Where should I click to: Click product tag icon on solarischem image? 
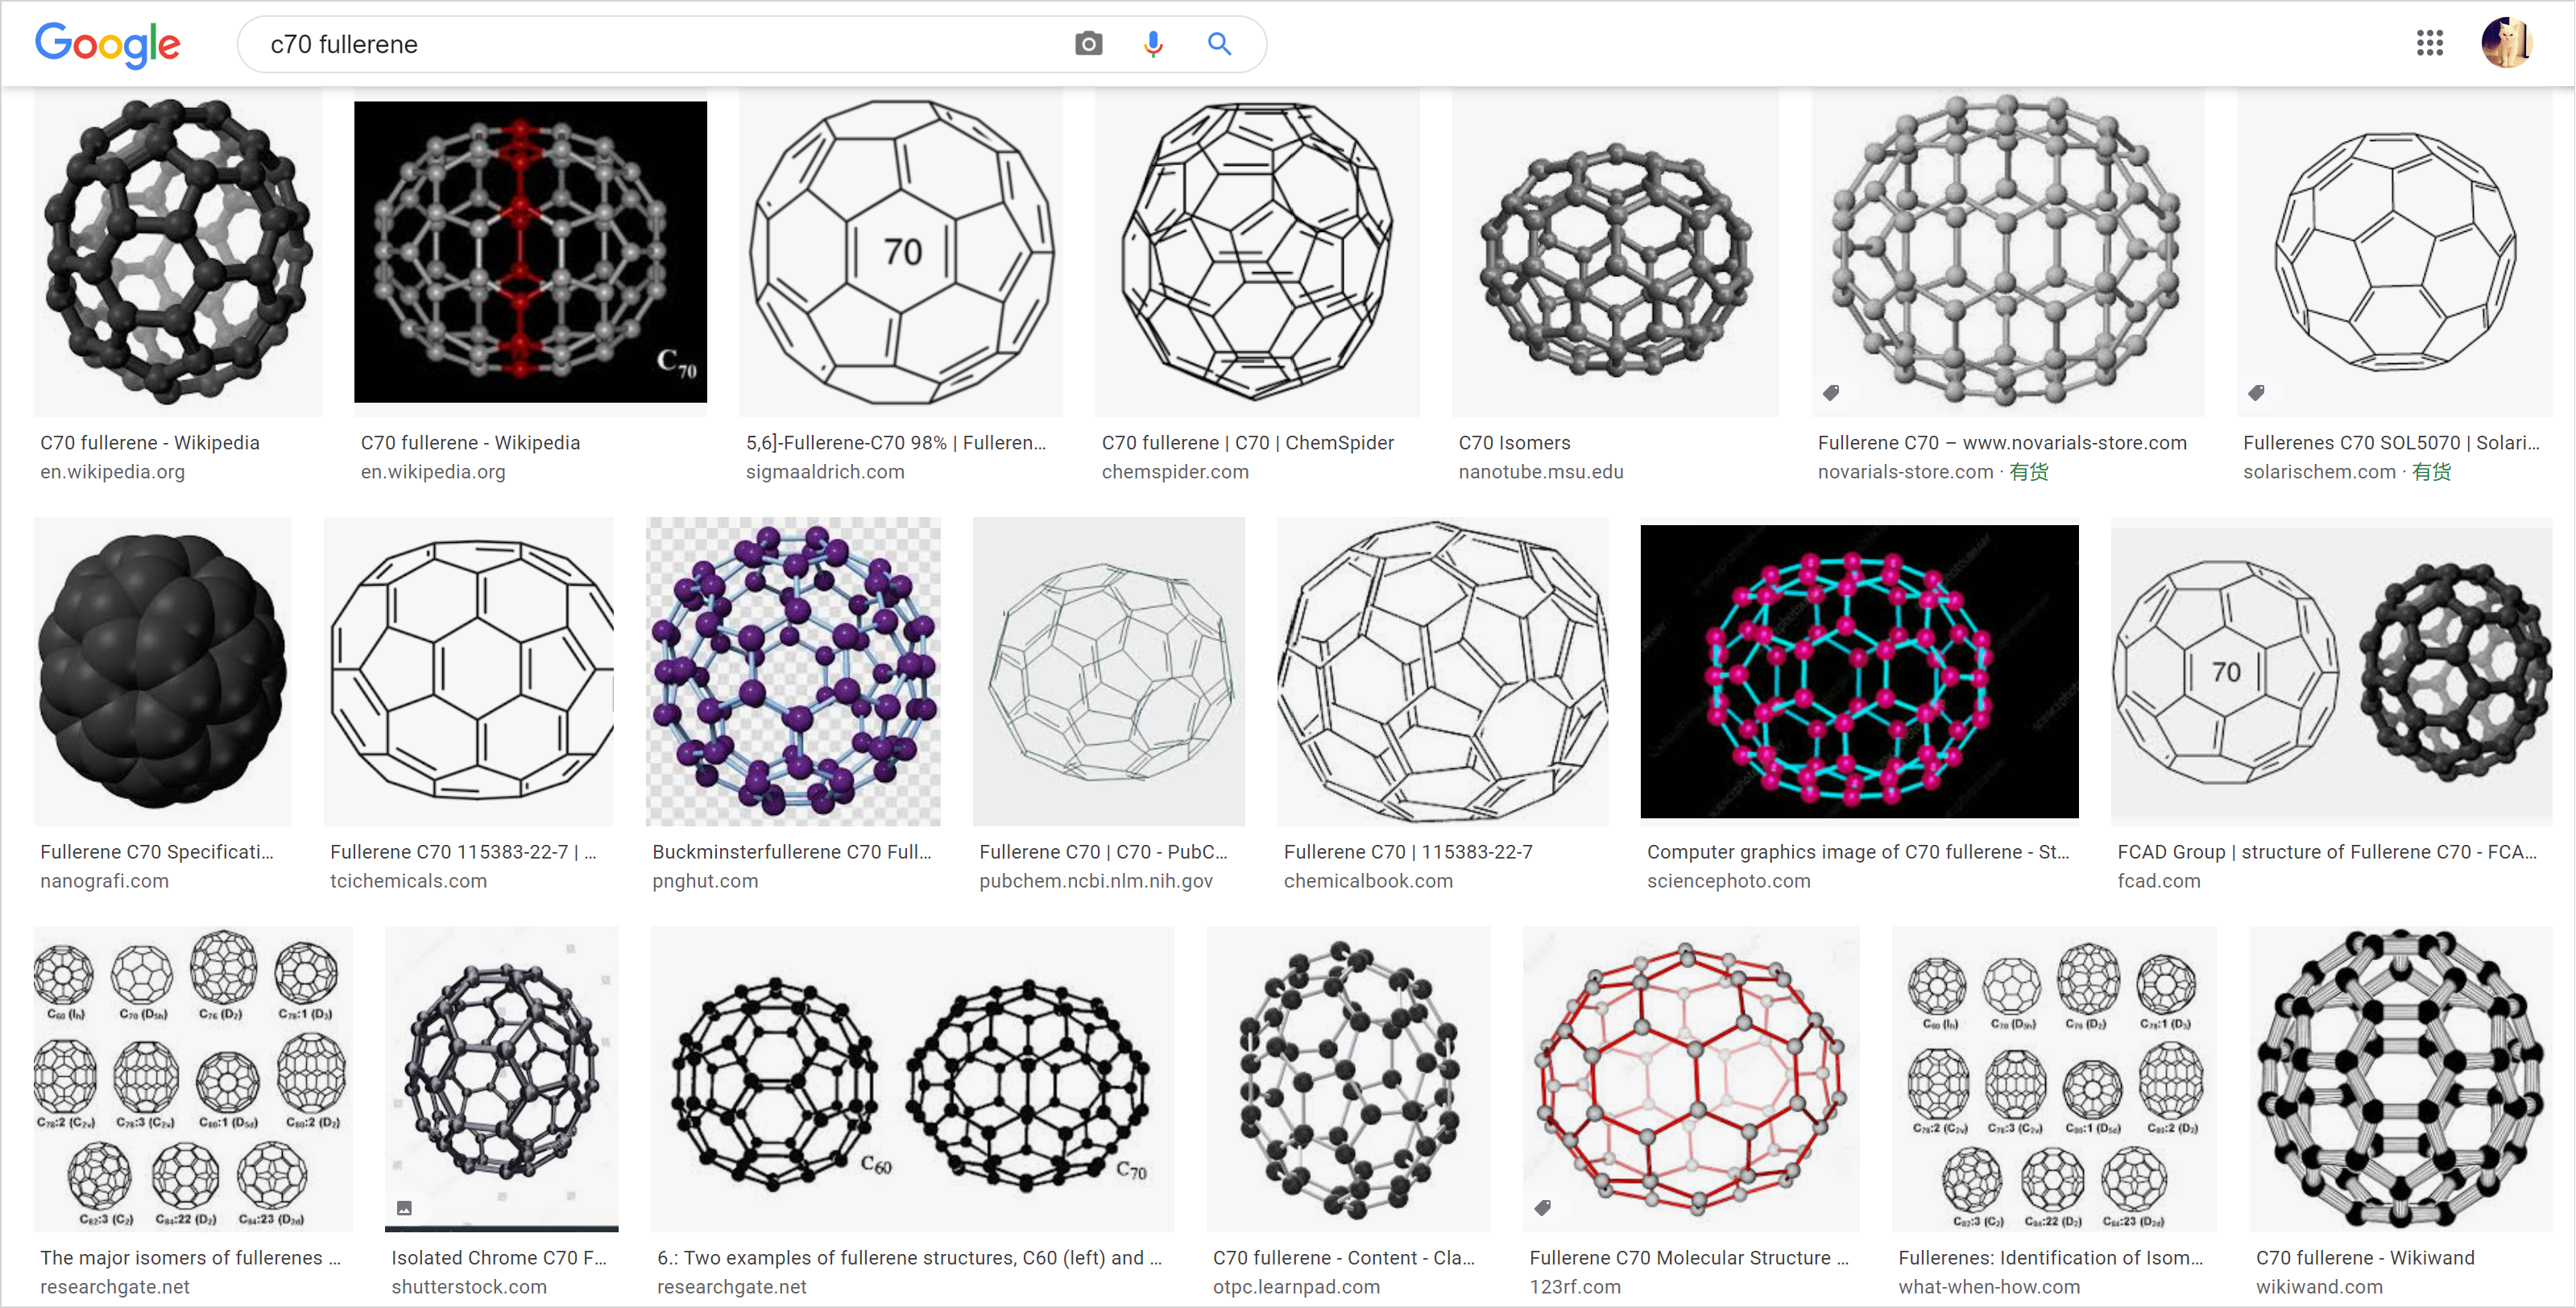point(2256,393)
